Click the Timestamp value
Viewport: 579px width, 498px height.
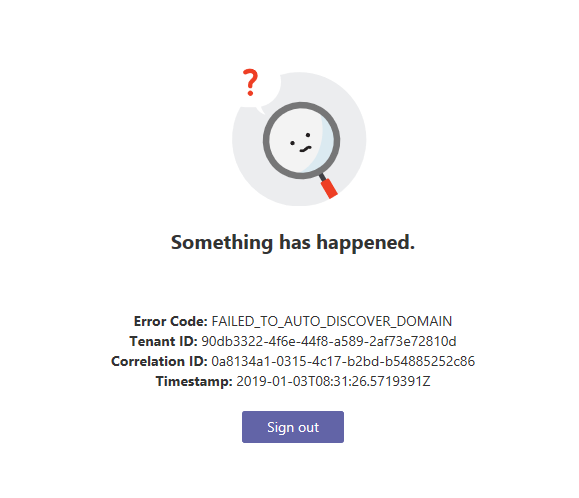coord(333,381)
